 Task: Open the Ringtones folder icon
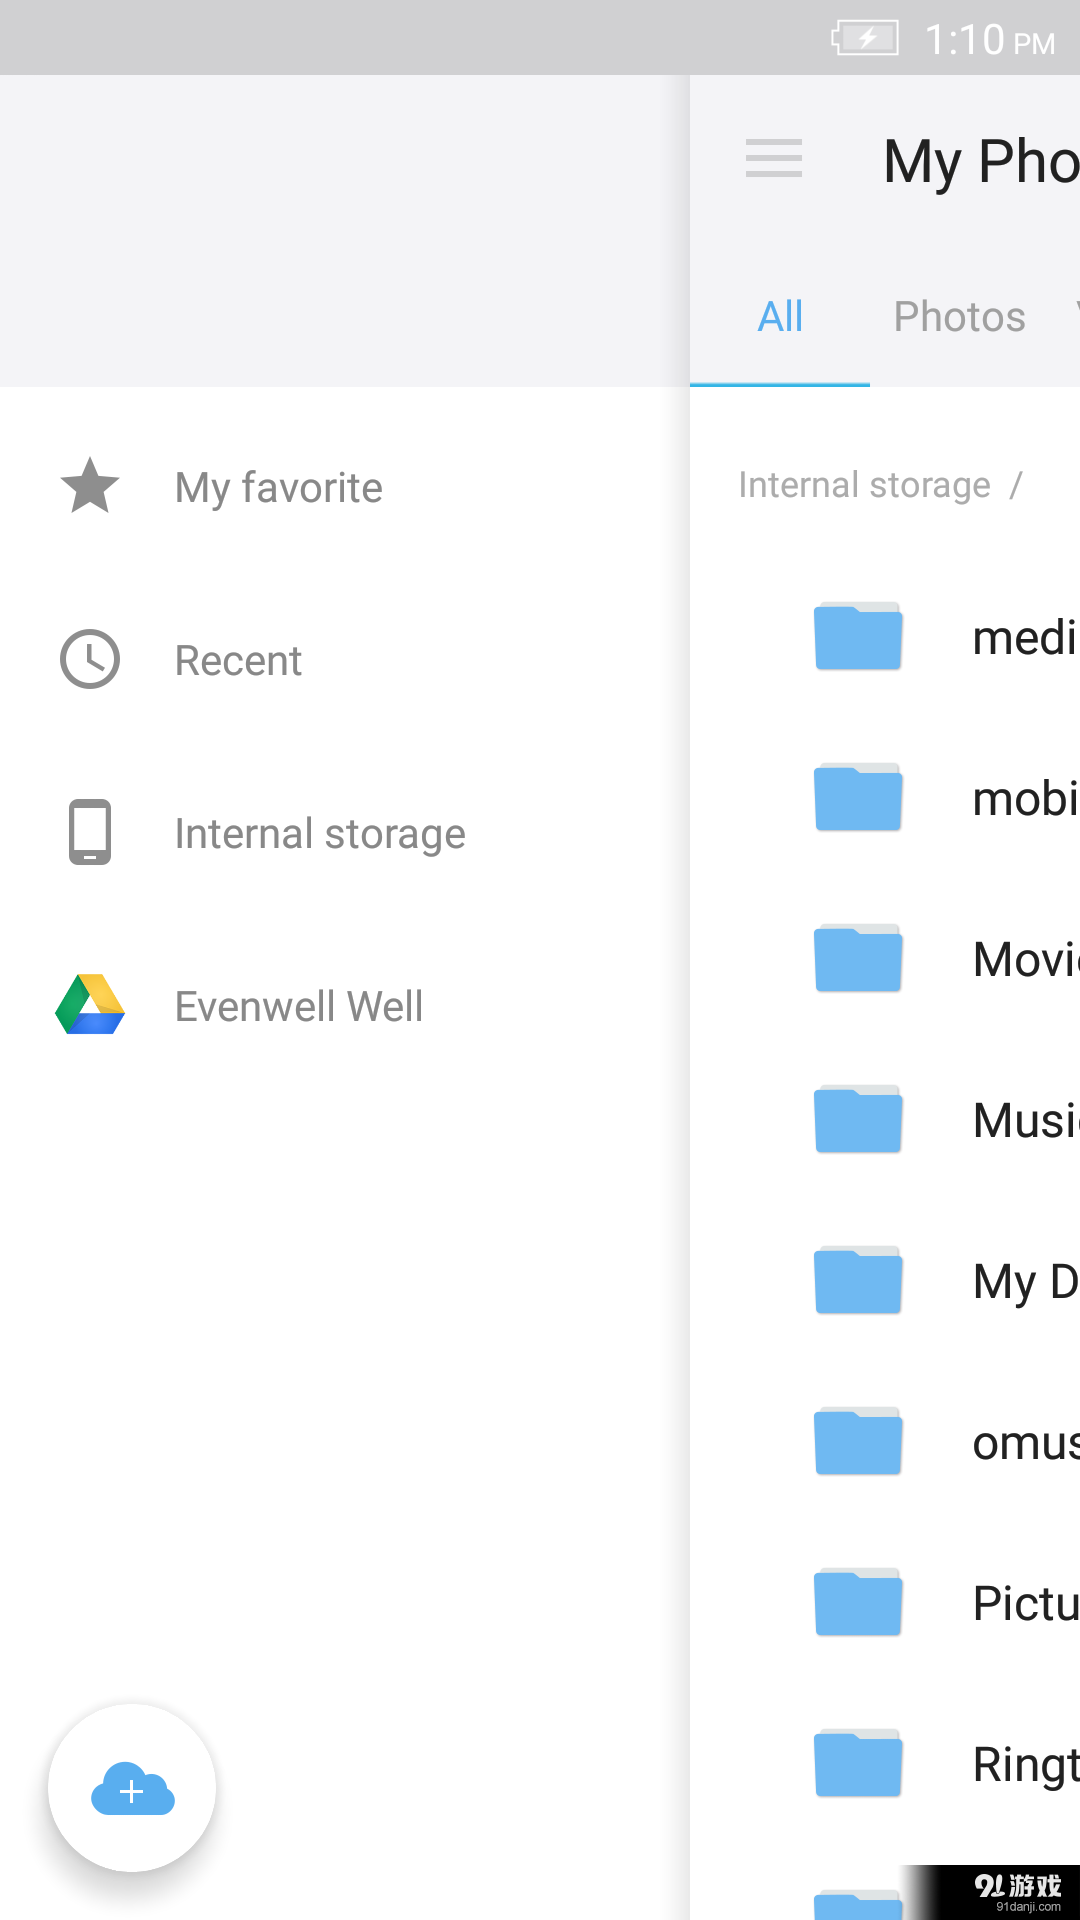tap(858, 1763)
